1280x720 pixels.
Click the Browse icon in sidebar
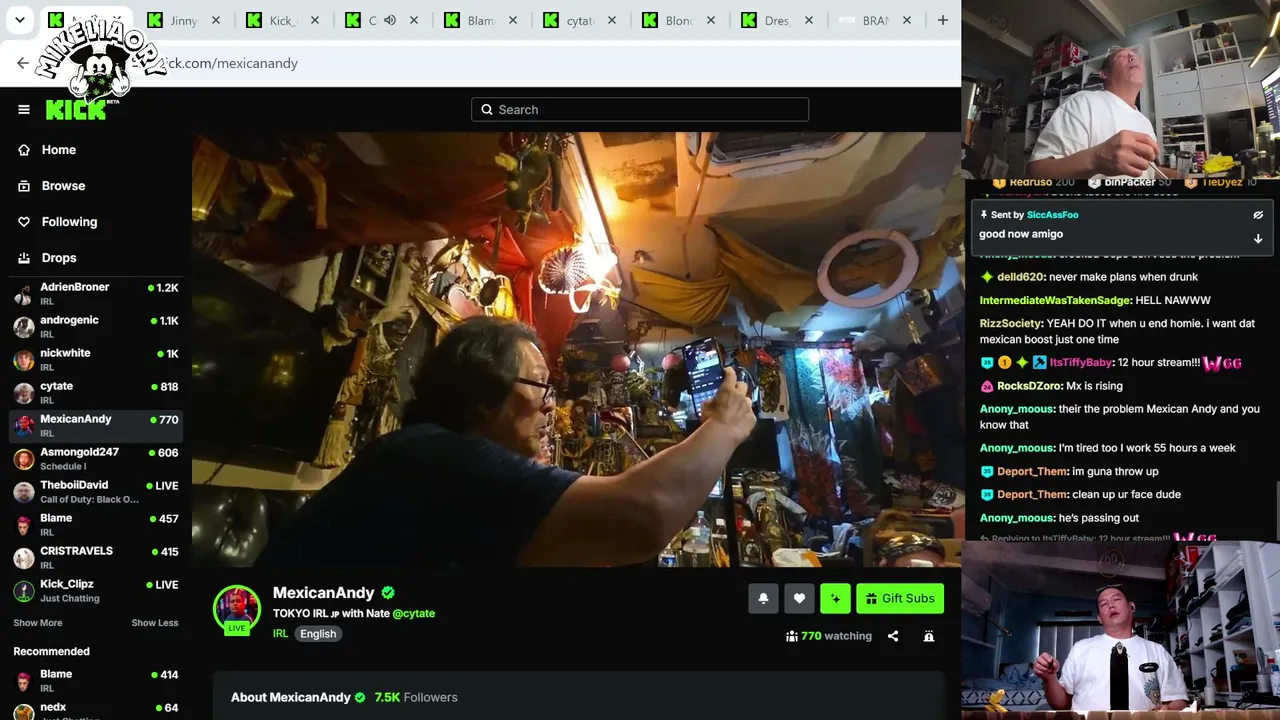pos(24,186)
